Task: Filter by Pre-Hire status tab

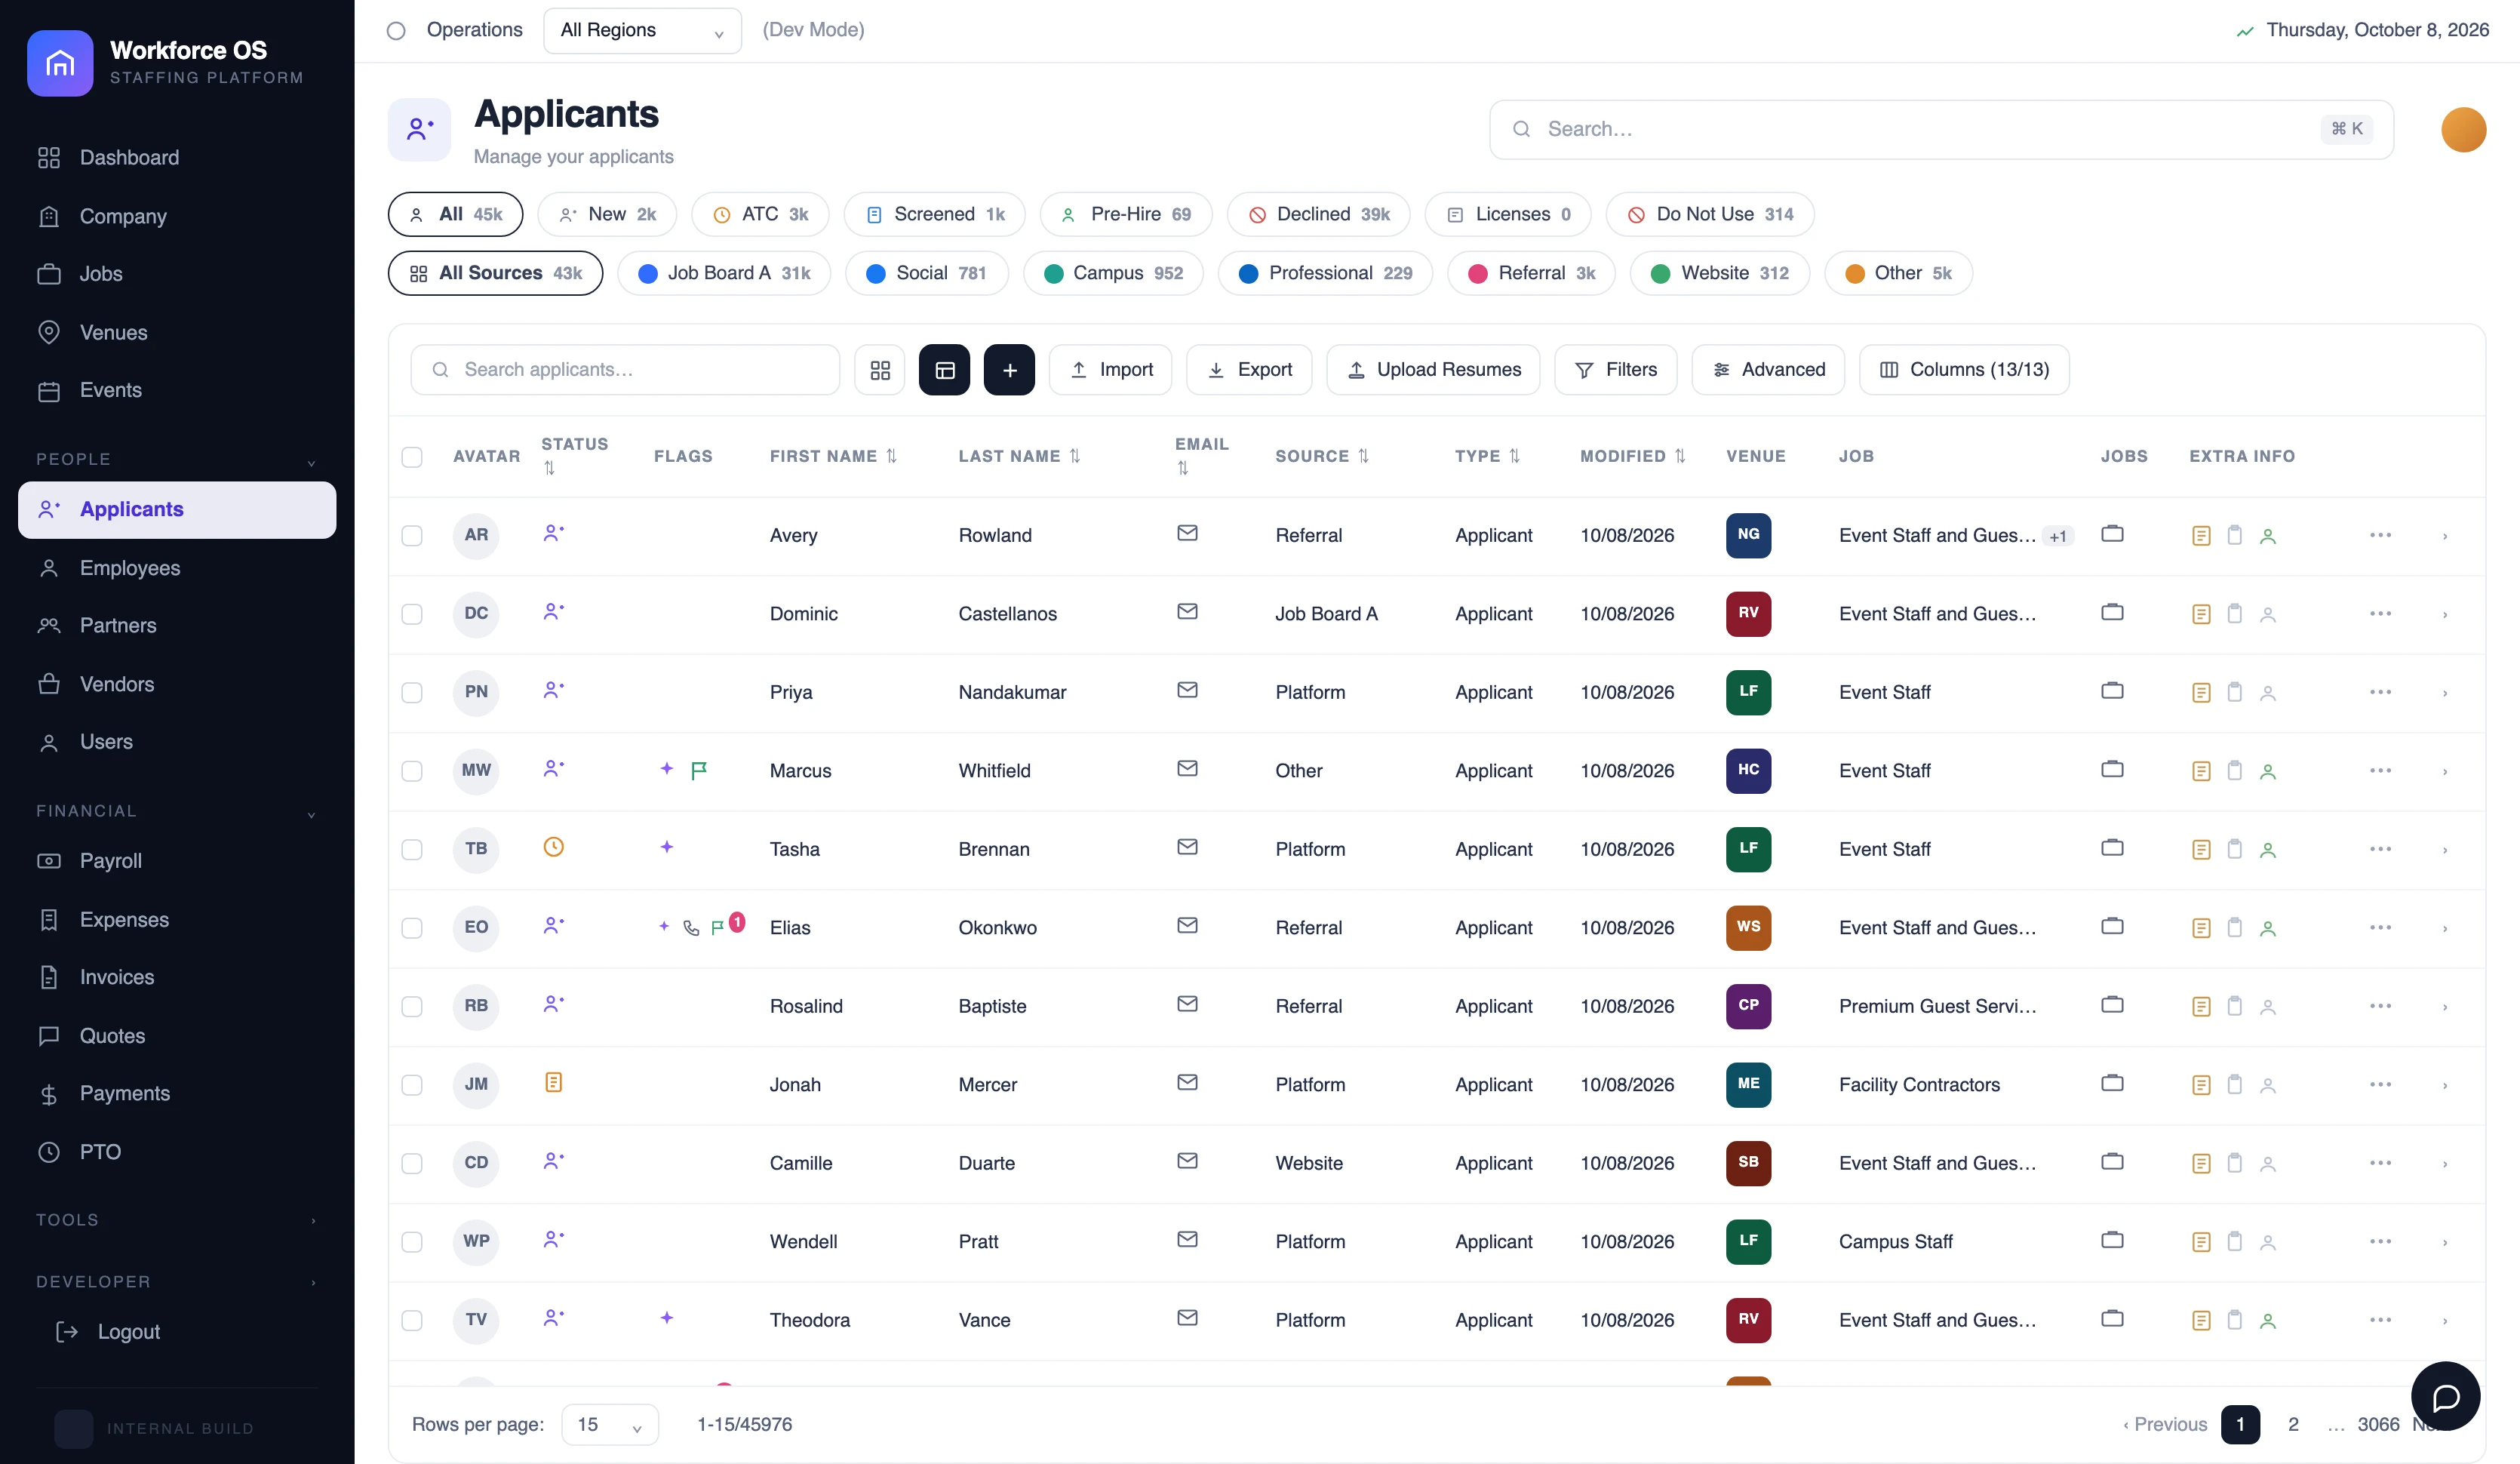Action: coord(1125,214)
